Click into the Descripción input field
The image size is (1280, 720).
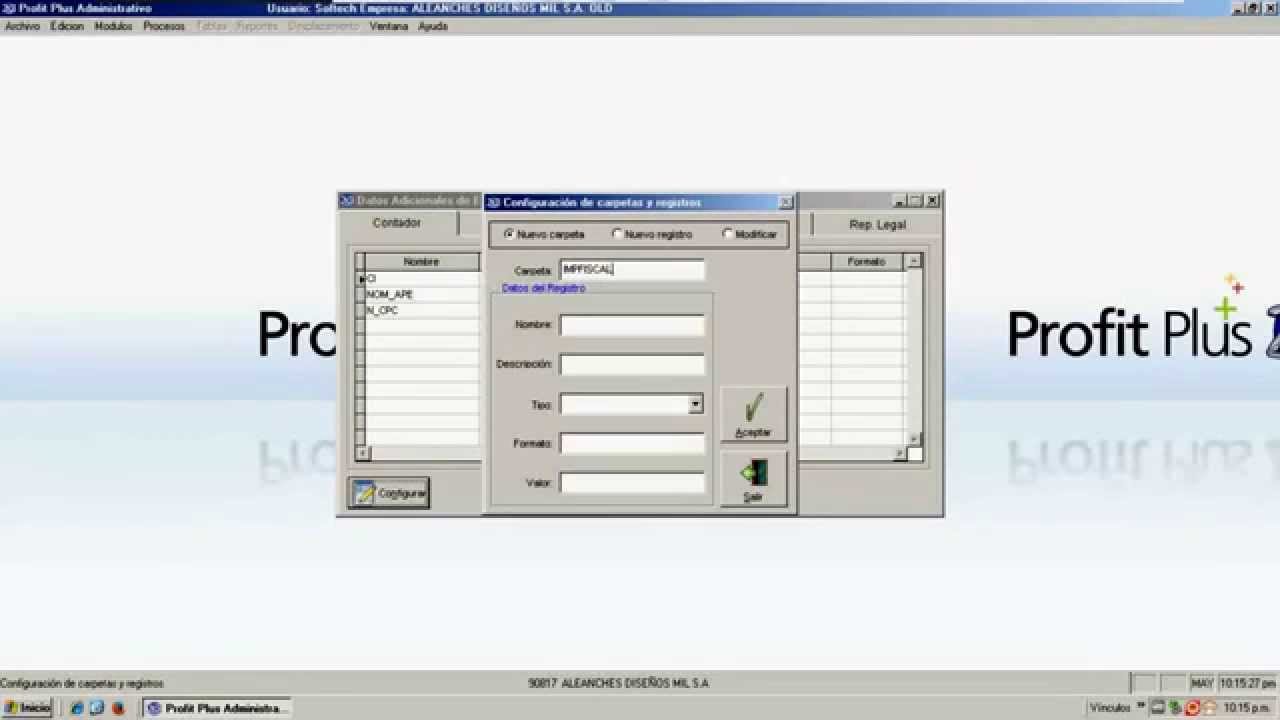tap(632, 364)
